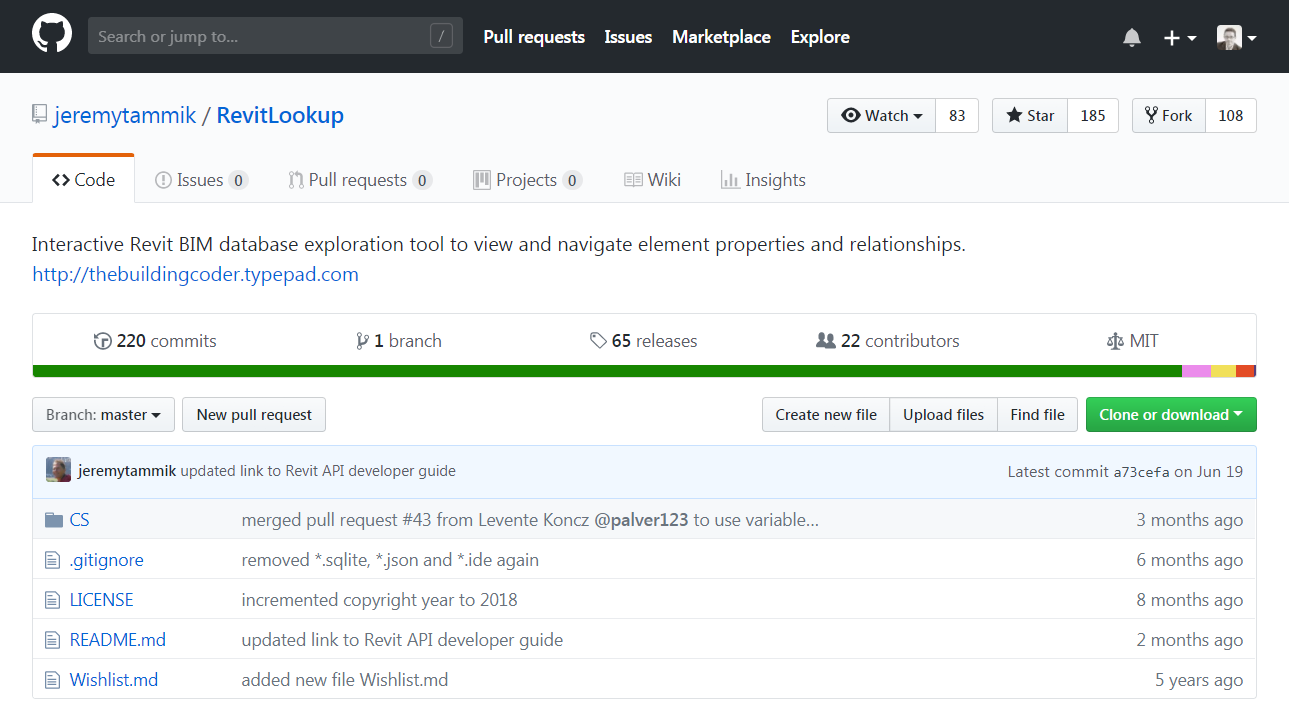Image resolution: width=1289 pixels, height=703 pixels.
Task: View the 83 watchers count
Action: click(957, 116)
